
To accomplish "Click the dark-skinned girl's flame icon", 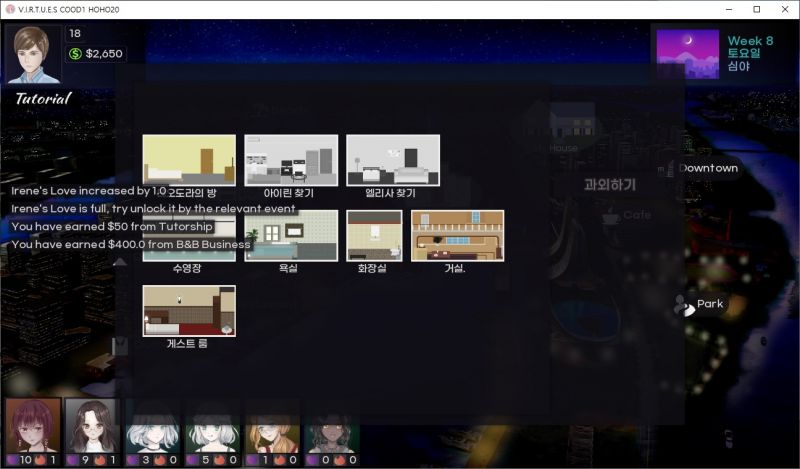I will point(340,460).
